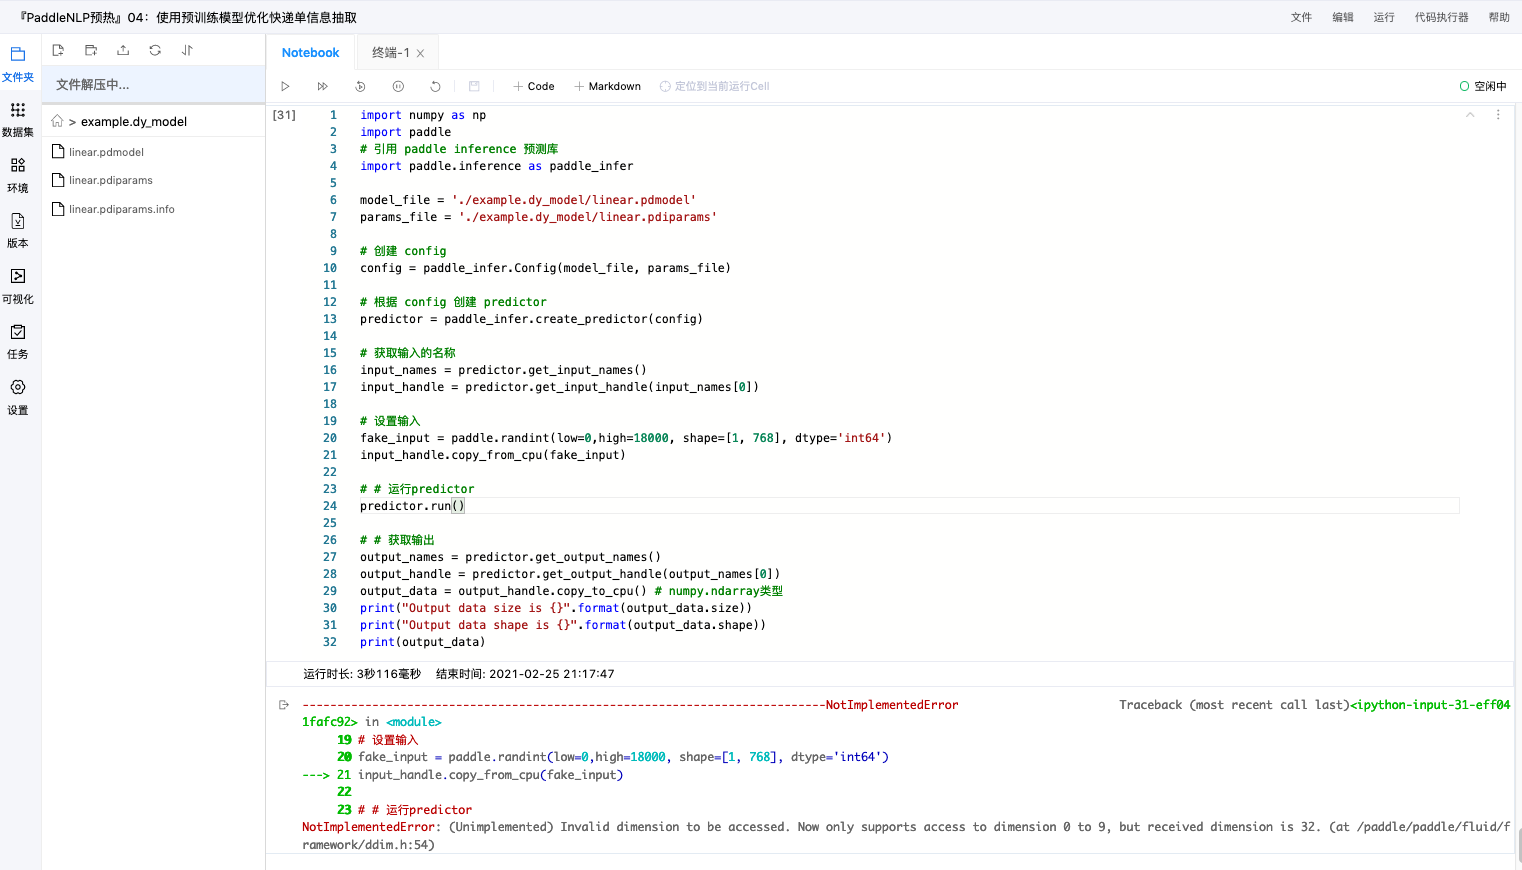
Task: Switch to the 终端-1 tab
Action: point(390,52)
